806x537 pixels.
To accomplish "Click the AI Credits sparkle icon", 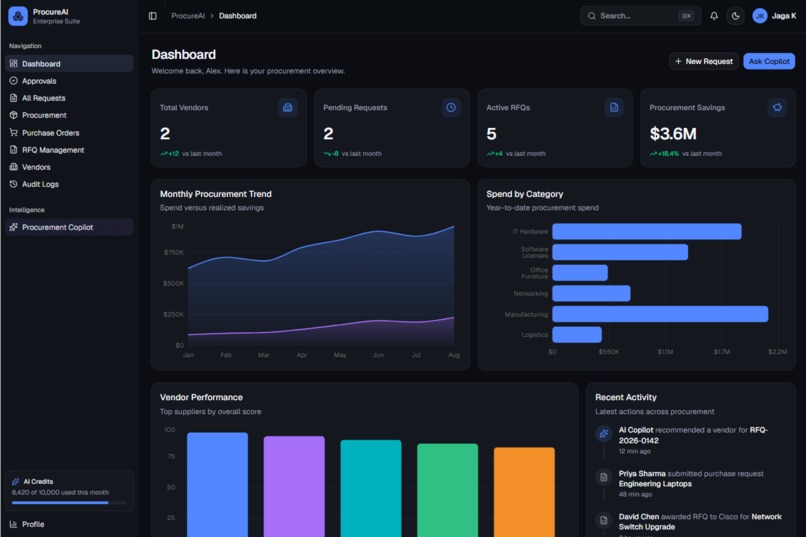I will point(15,482).
